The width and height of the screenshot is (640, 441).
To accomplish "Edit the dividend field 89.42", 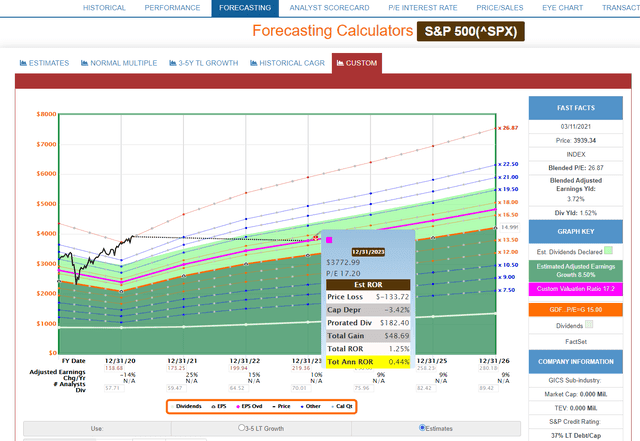I will [x=488, y=388].
